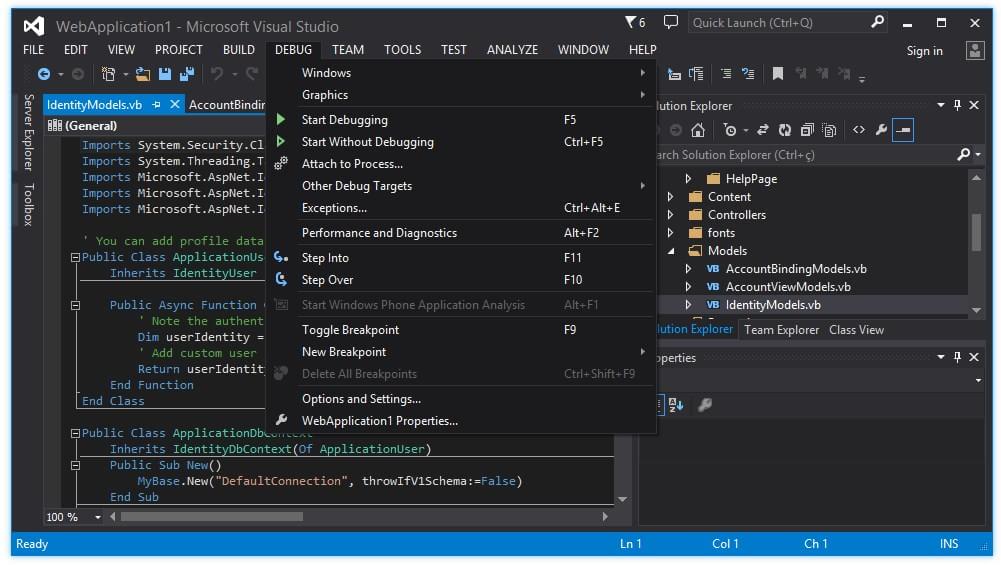Click the Uncomment Lines toolbar icon
This screenshot has height=565, width=1001.
click(748, 74)
